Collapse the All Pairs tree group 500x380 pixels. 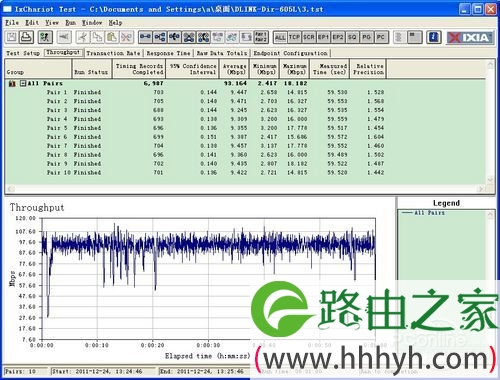click(23, 83)
